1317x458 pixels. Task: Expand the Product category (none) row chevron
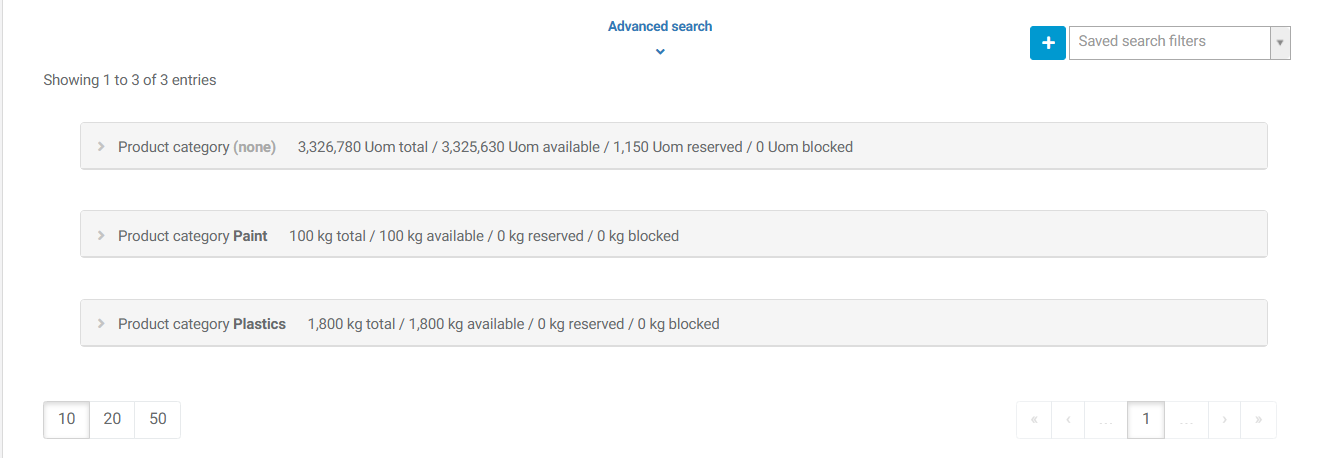[101, 147]
